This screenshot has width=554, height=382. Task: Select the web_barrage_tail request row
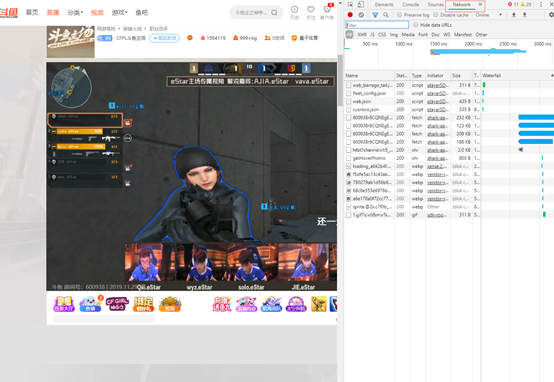click(x=449, y=85)
